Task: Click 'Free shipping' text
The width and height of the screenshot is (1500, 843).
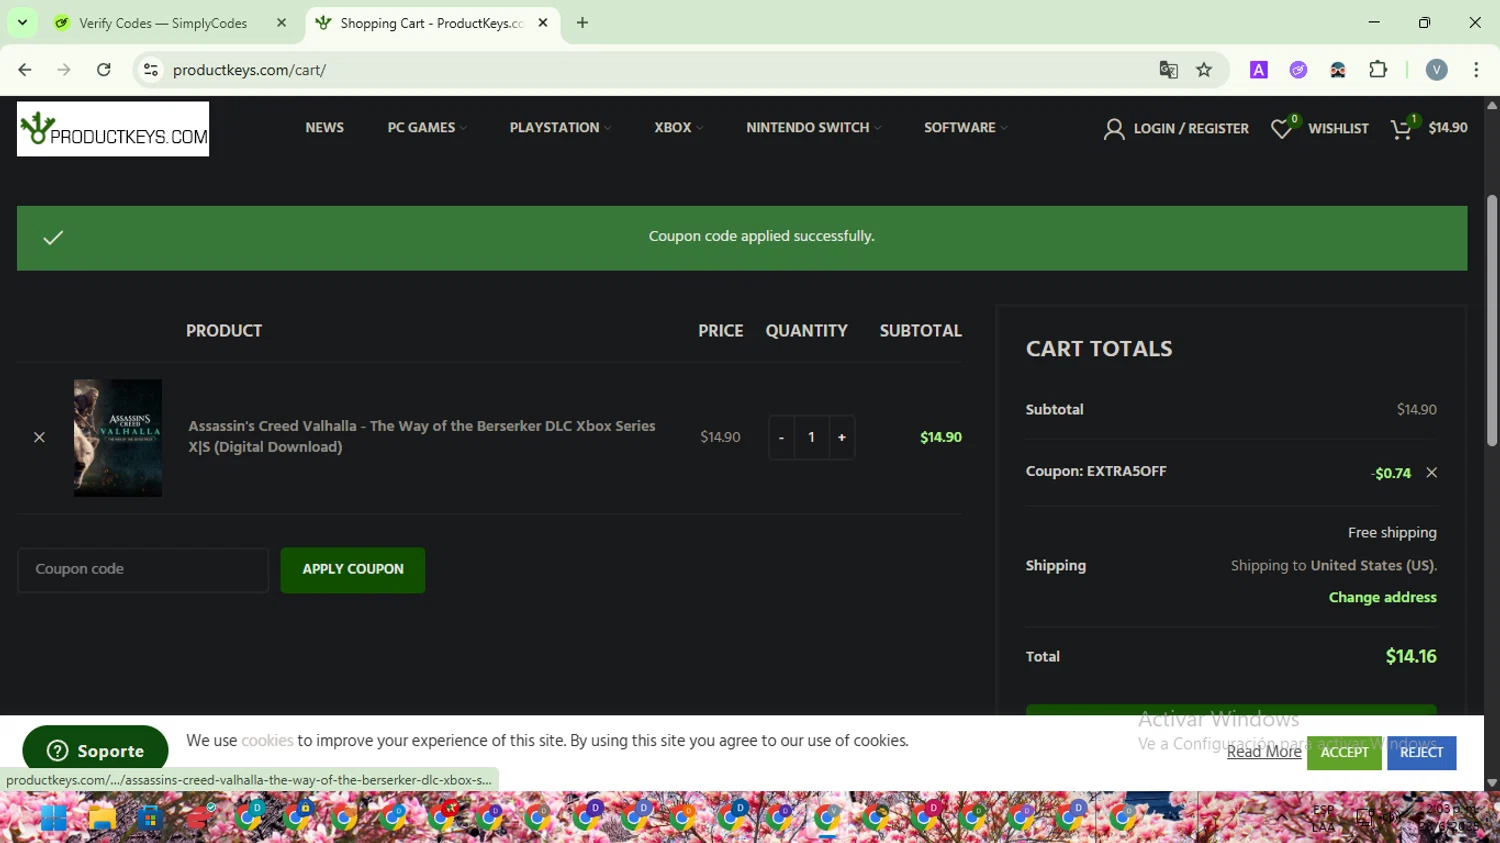Action: (1392, 533)
